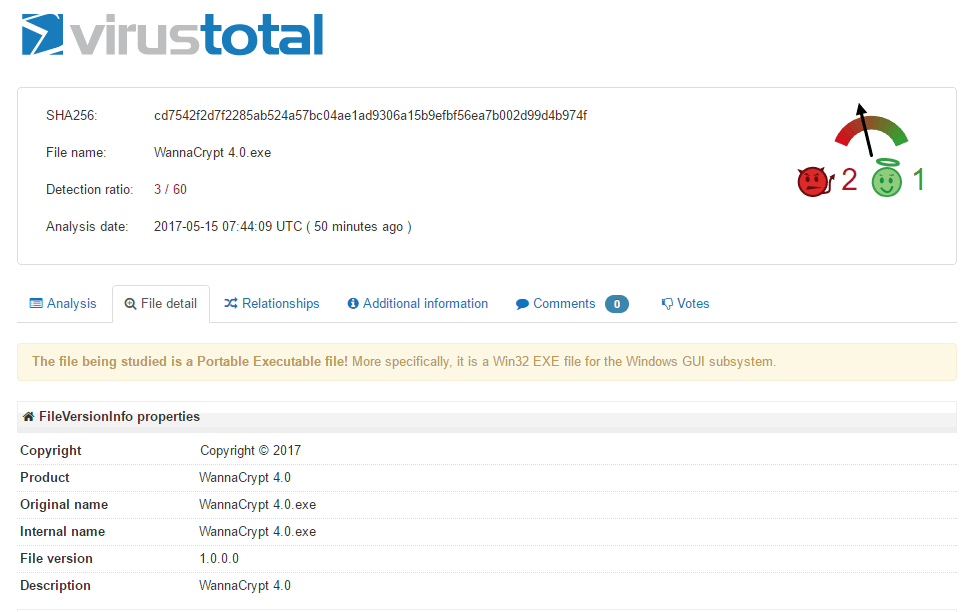
Task: Click the Comments speech bubble icon
Action: (522, 304)
